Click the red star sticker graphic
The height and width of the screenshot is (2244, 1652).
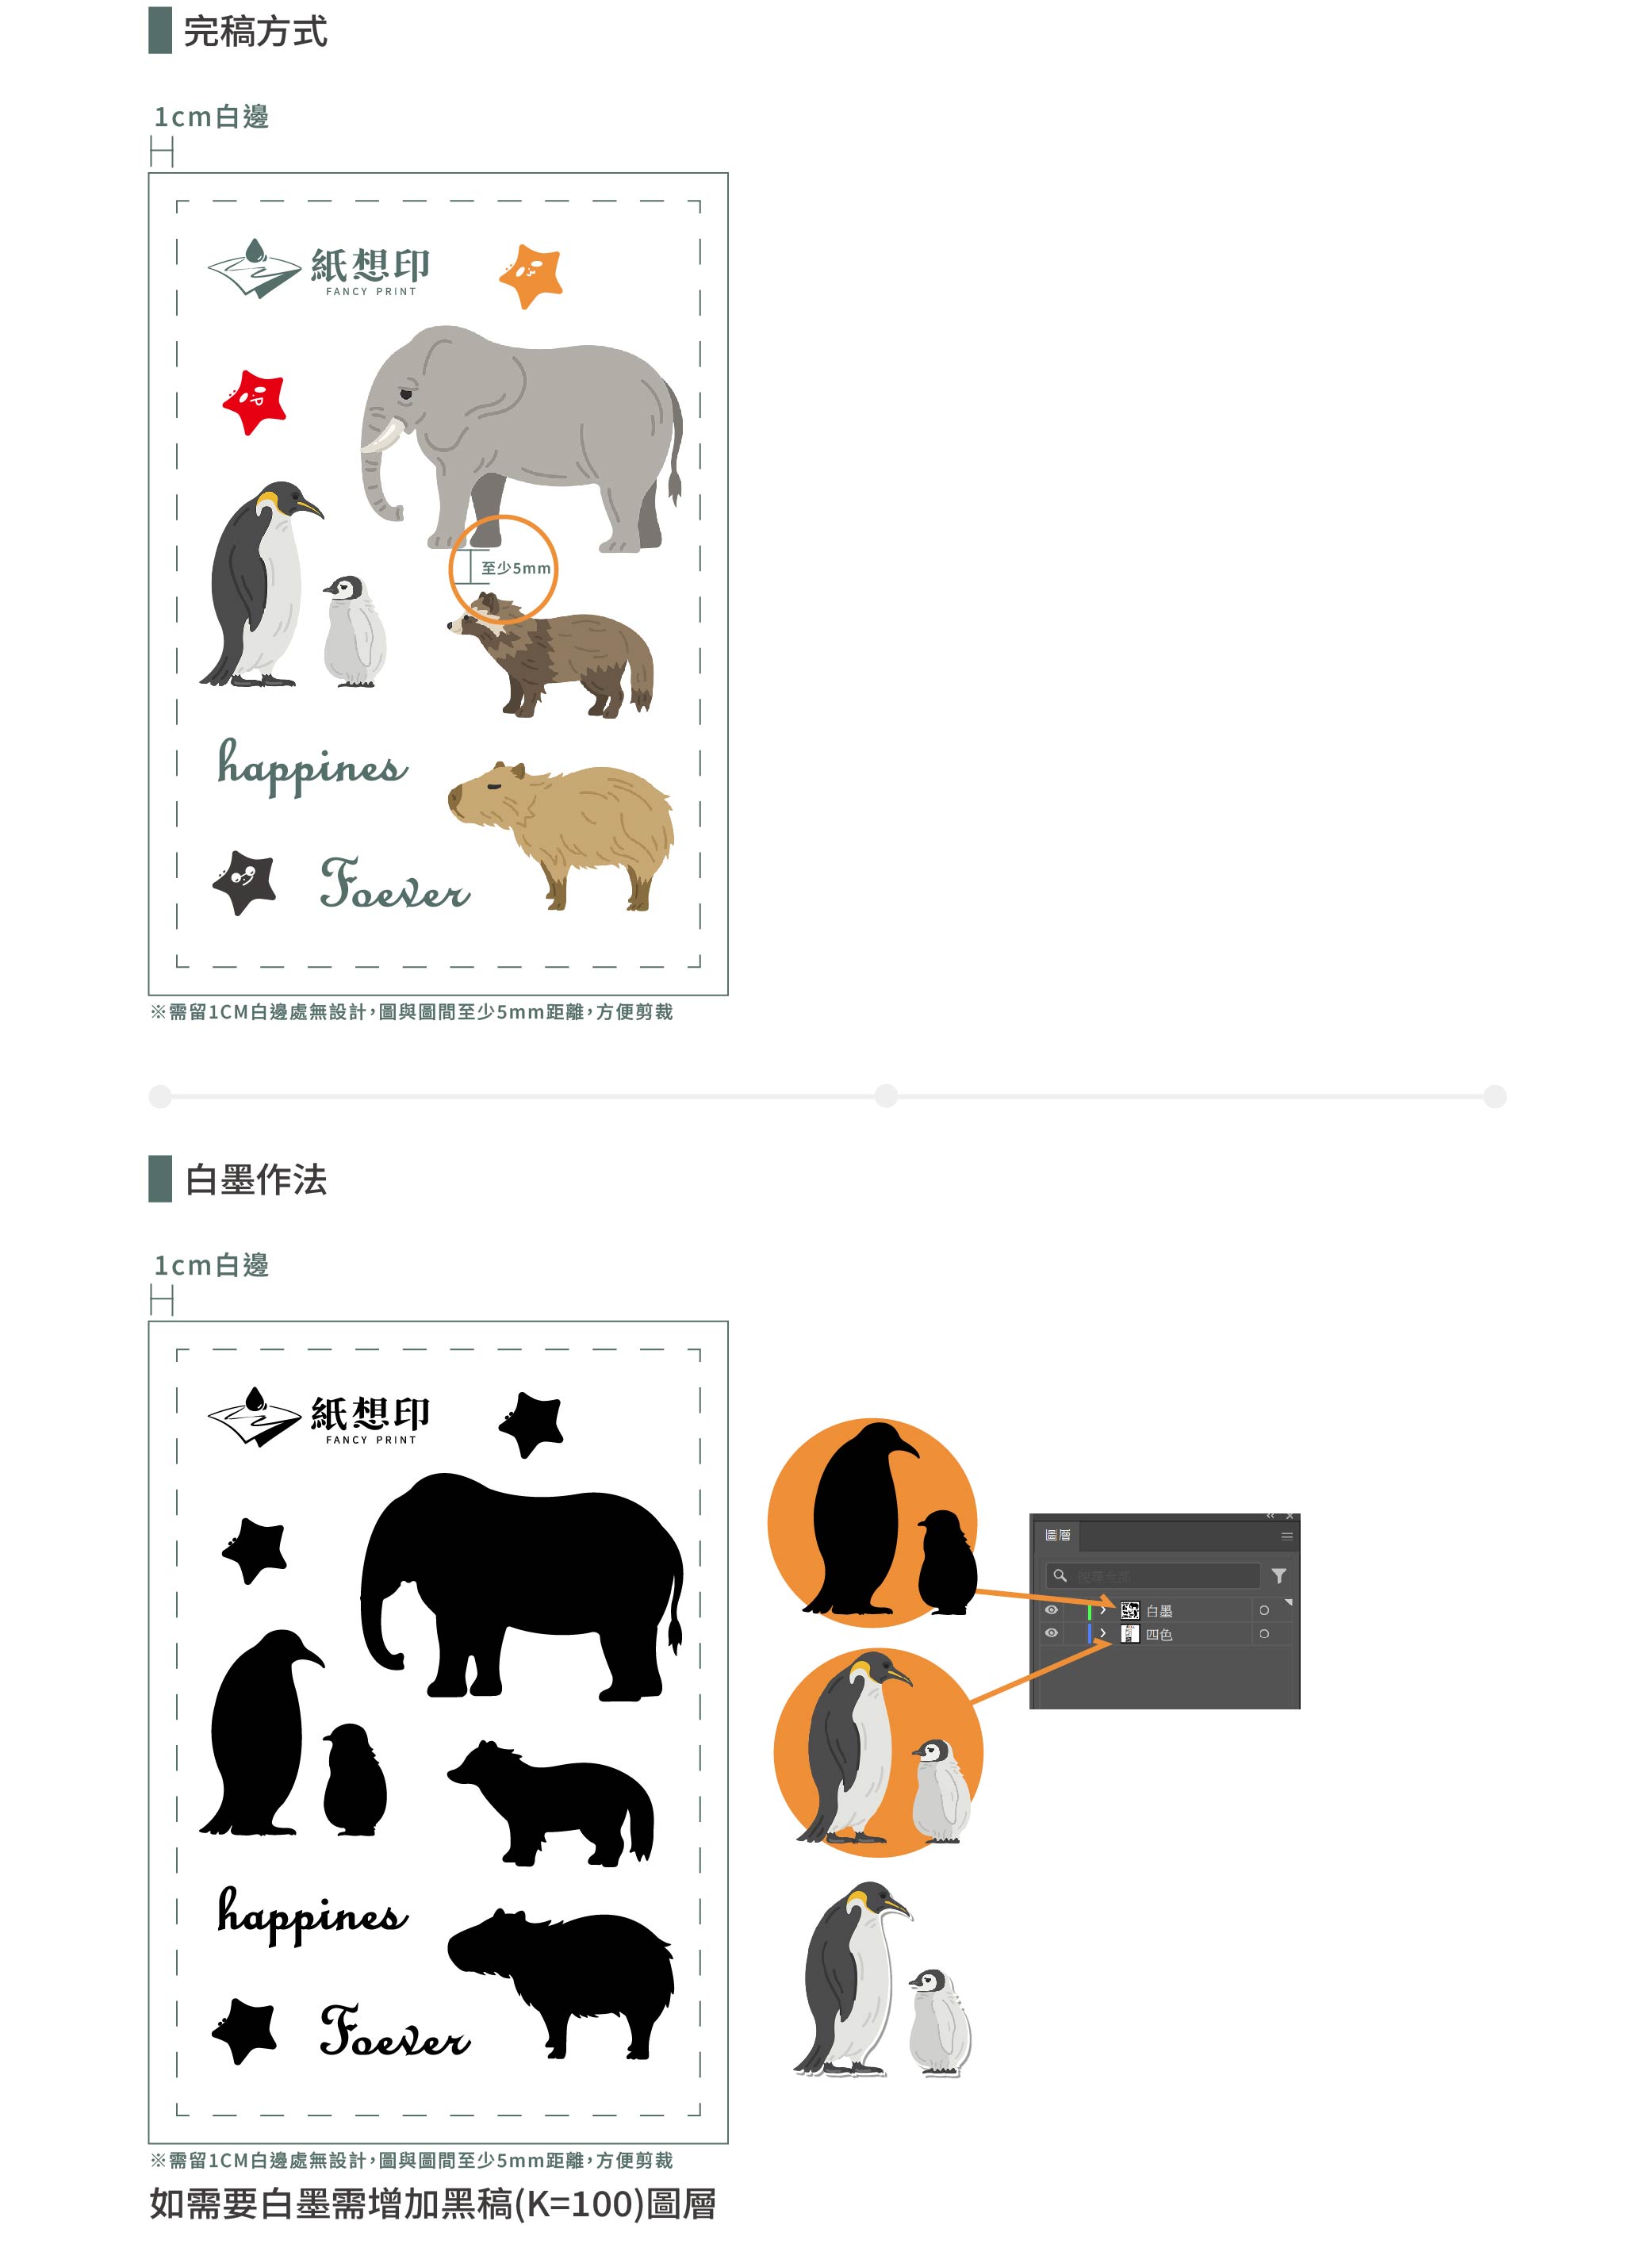(x=254, y=402)
